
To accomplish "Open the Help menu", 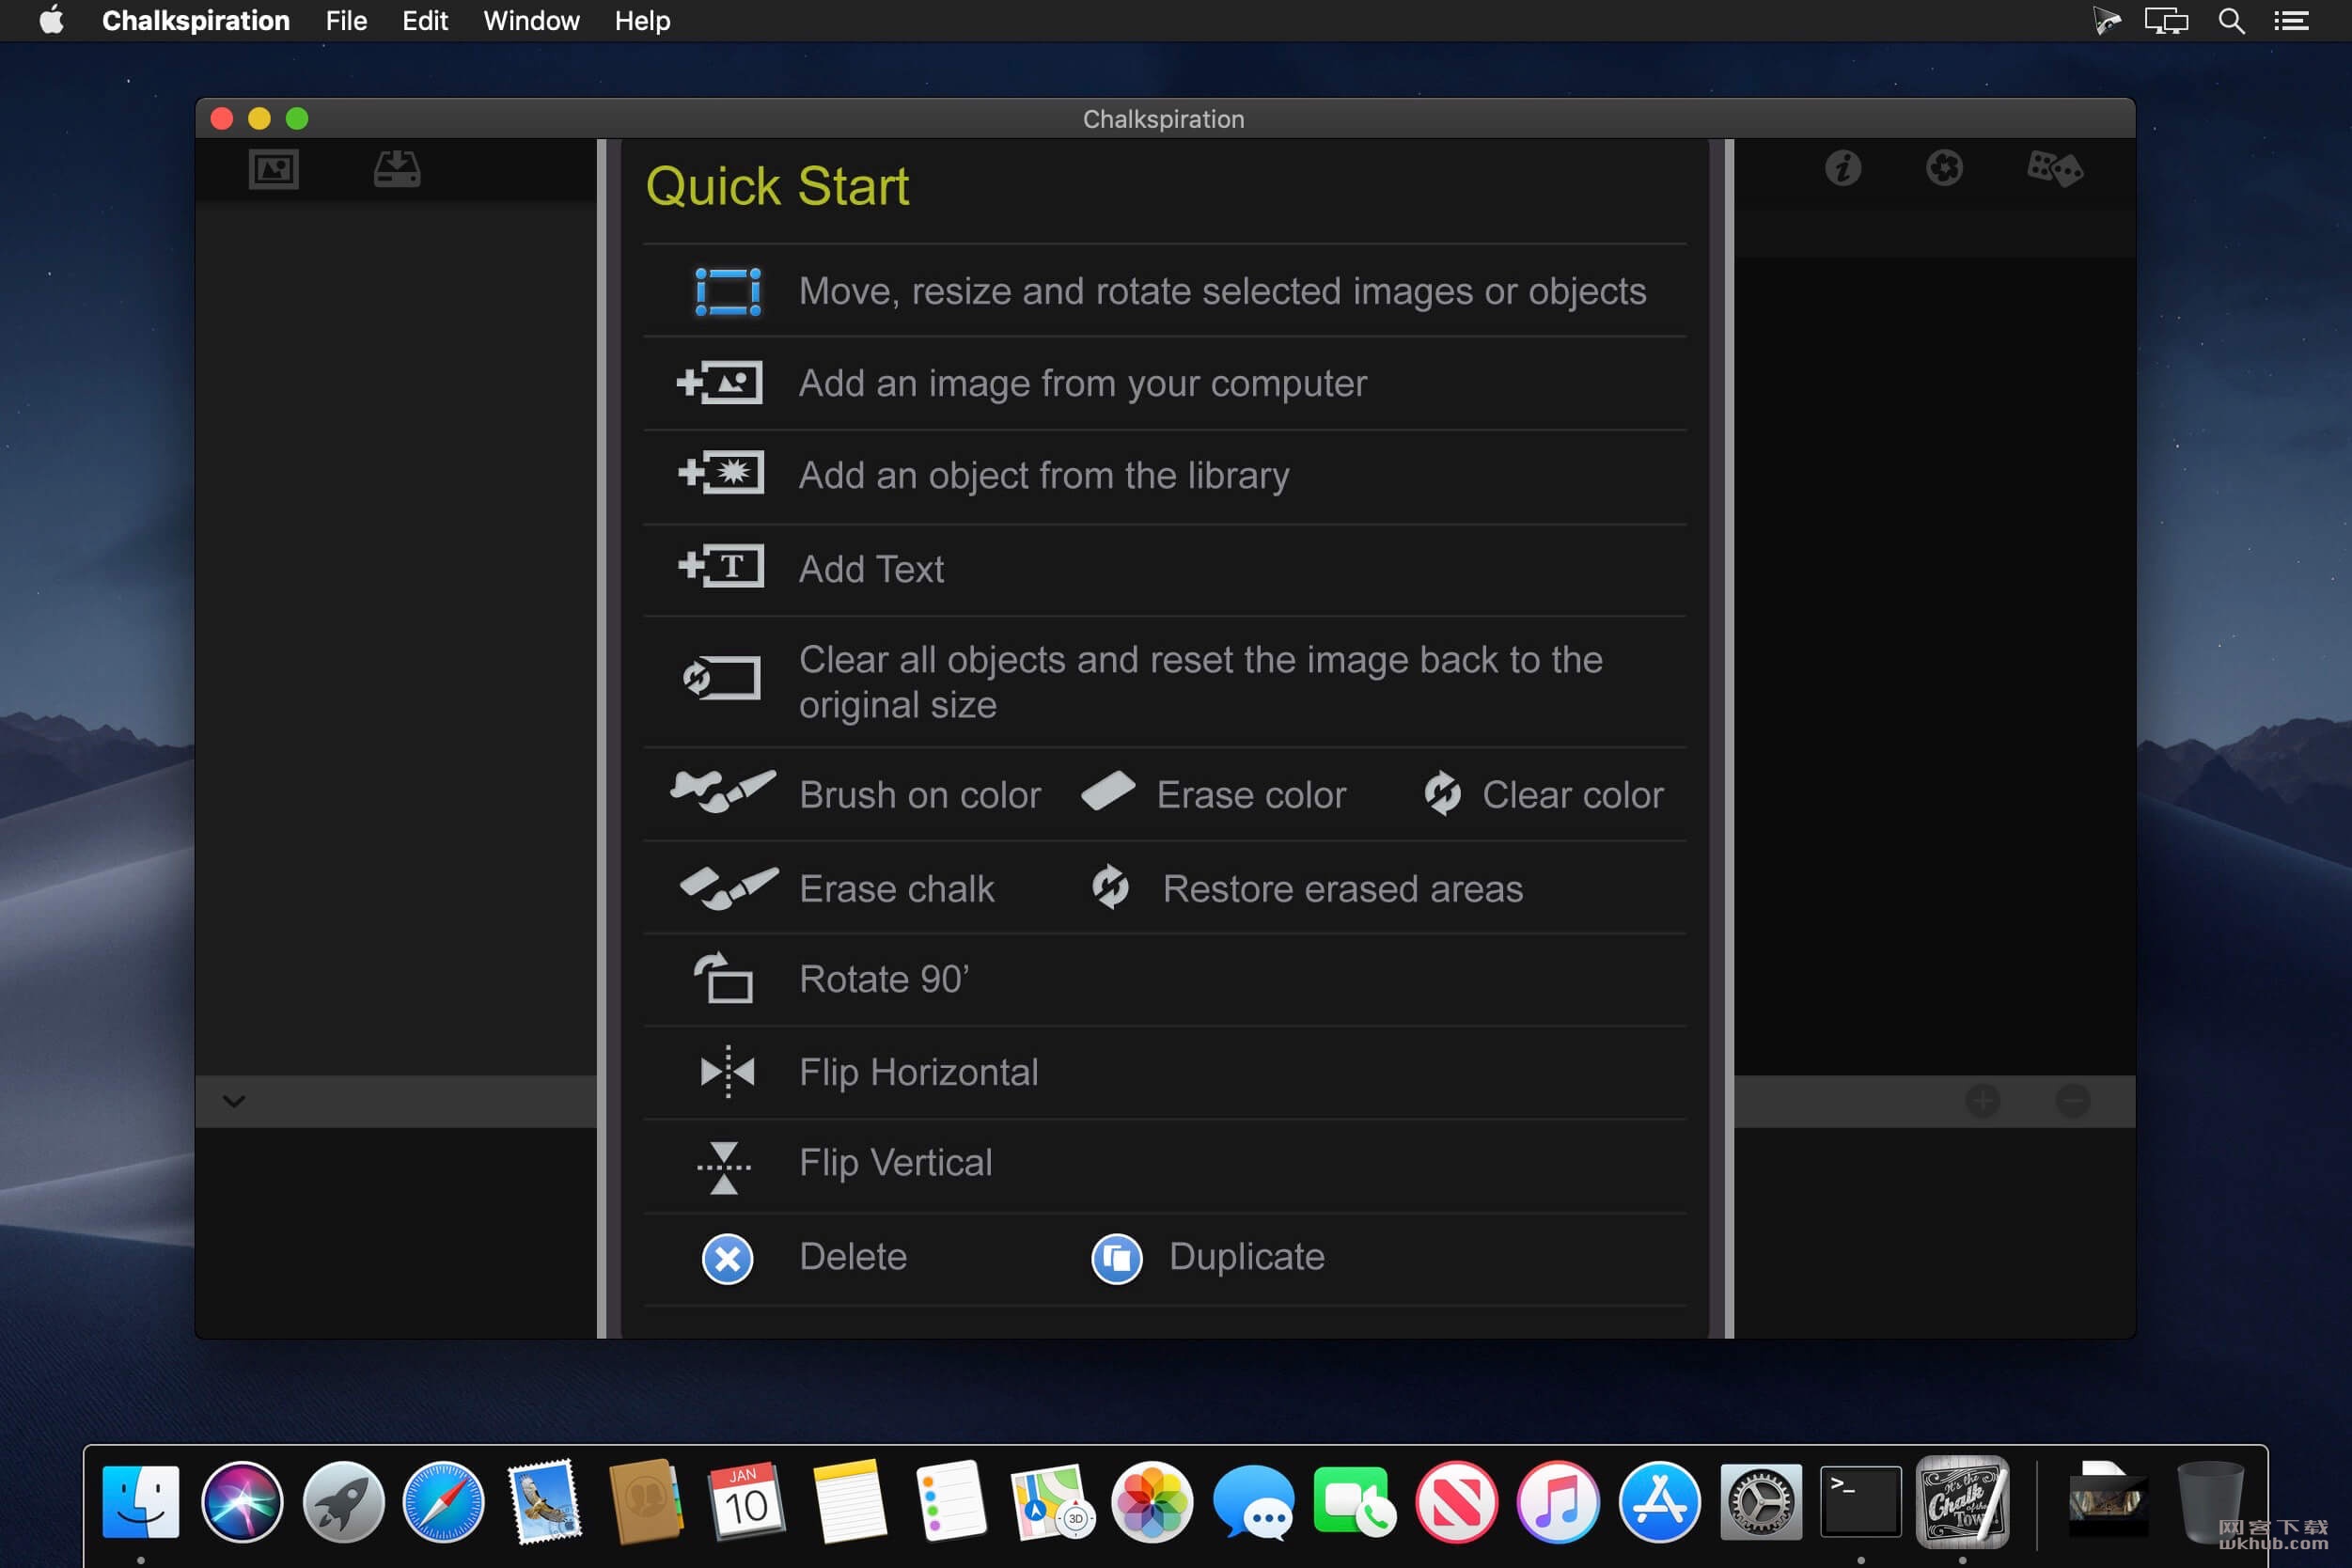I will [642, 21].
